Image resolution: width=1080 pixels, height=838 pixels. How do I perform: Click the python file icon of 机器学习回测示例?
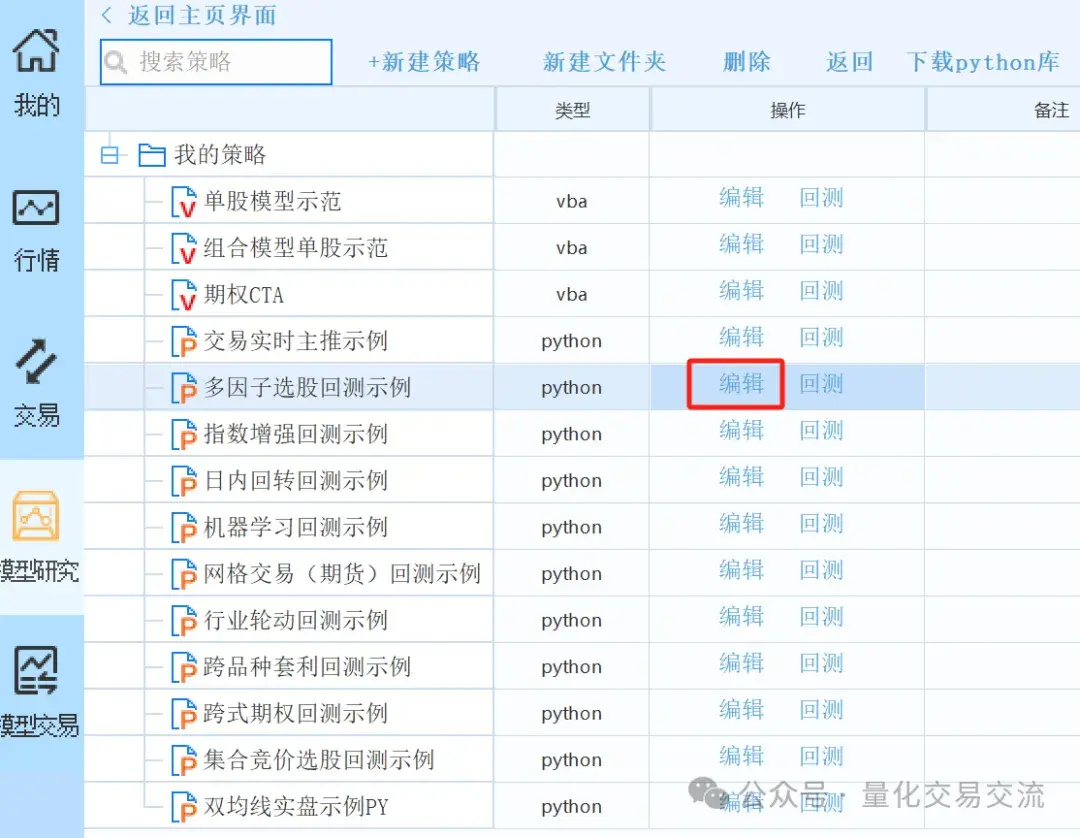pyautogui.click(x=184, y=527)
